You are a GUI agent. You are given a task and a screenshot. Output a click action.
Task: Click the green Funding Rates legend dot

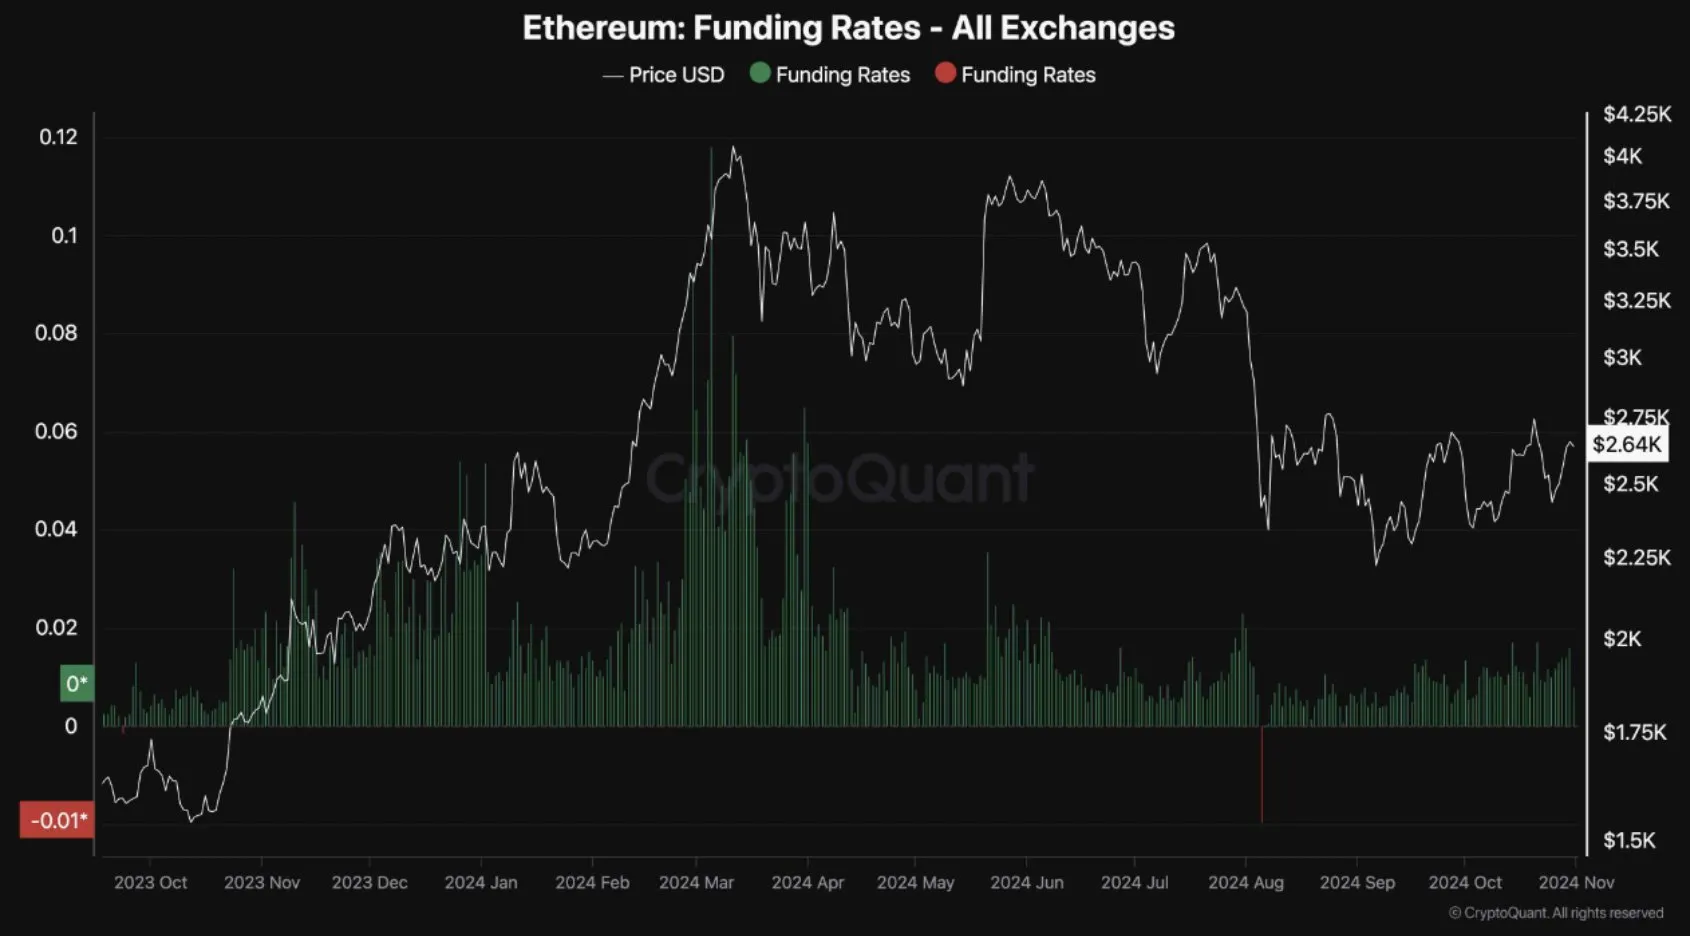(x=760, y=73)
